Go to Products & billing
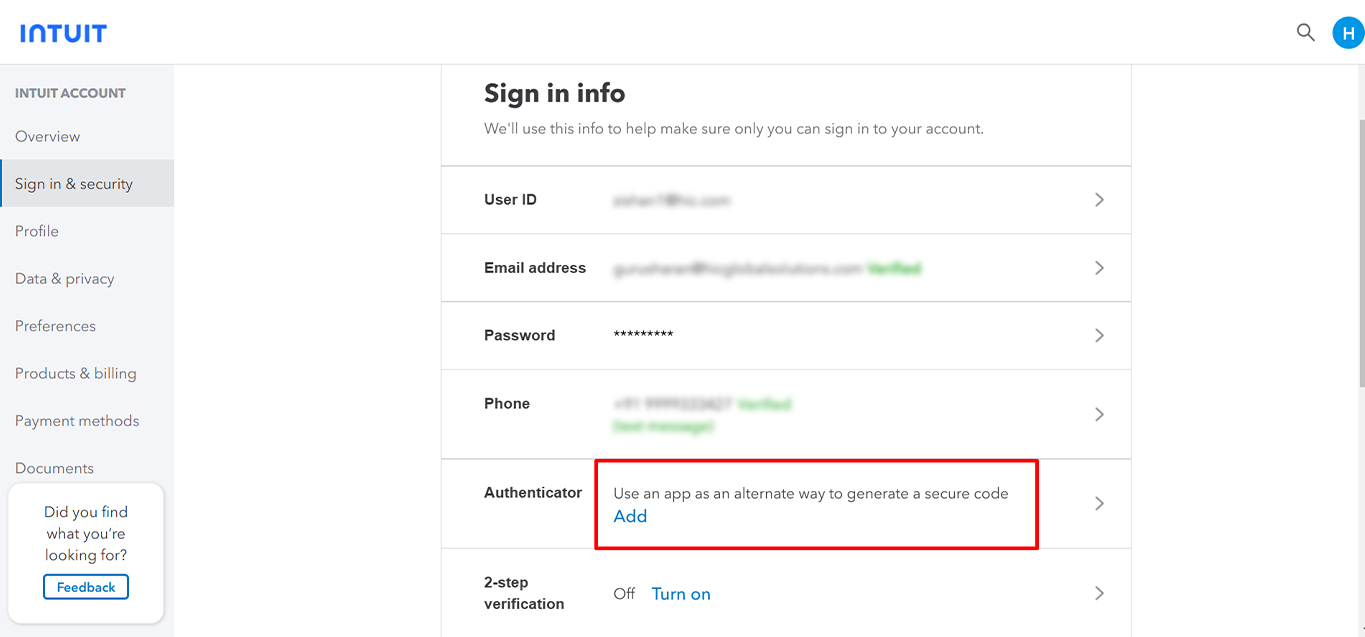The width and height of the screenshot is (1365, 637). [x=76, y=374]
